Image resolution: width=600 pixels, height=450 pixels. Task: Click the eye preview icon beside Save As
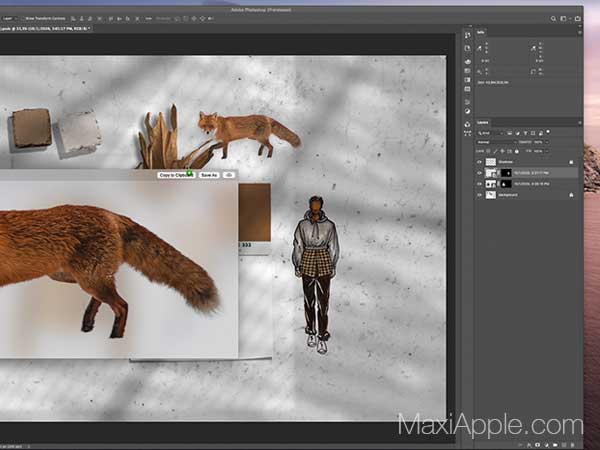pyautogui.click(x=229, y=175)
